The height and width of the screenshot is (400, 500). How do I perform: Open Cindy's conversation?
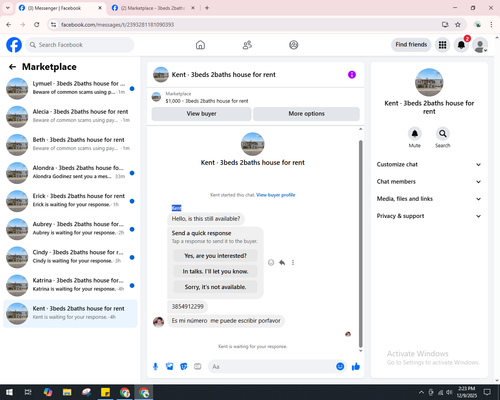click(x=70, y=257)
